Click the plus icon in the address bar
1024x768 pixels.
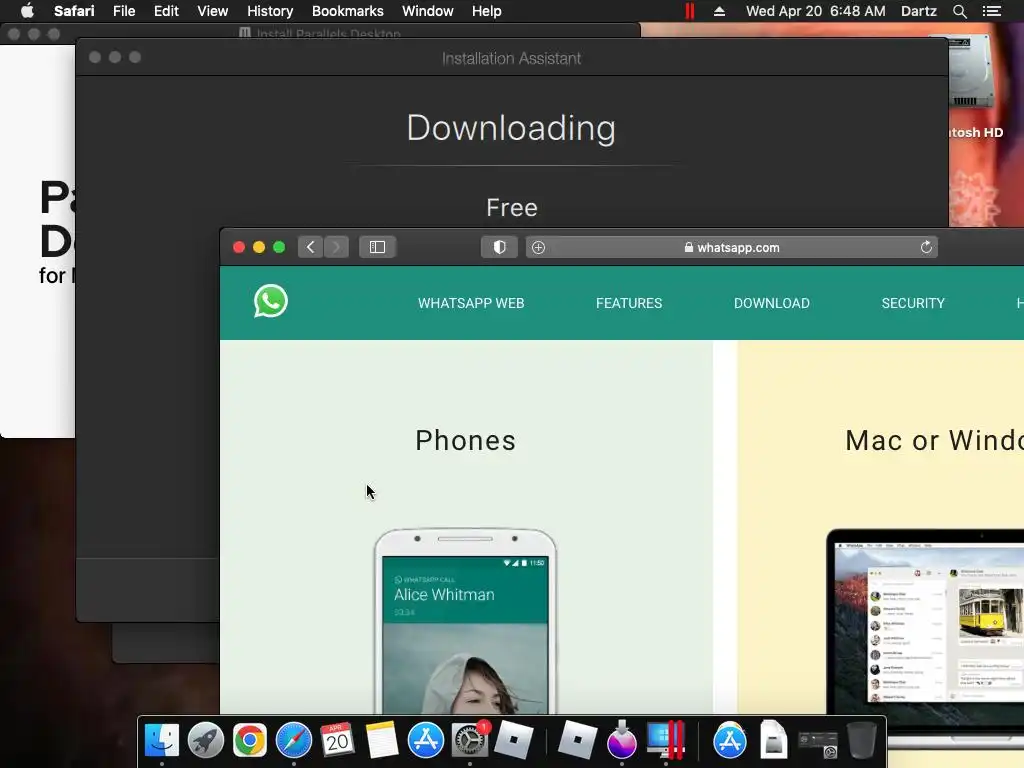tap(538, 248)
